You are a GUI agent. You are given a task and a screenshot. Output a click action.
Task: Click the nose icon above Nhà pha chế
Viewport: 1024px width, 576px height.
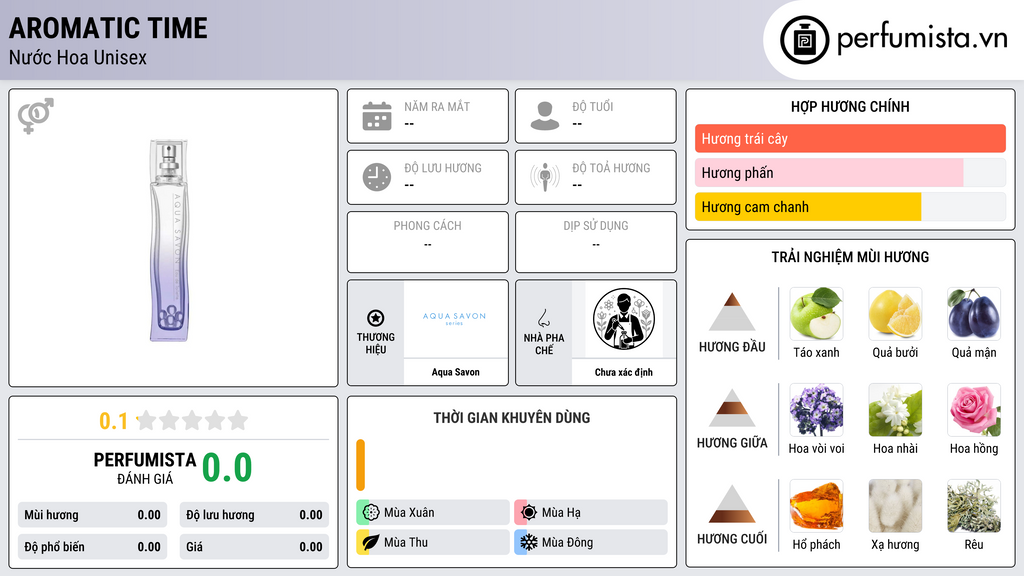click(x=543, y=318)
